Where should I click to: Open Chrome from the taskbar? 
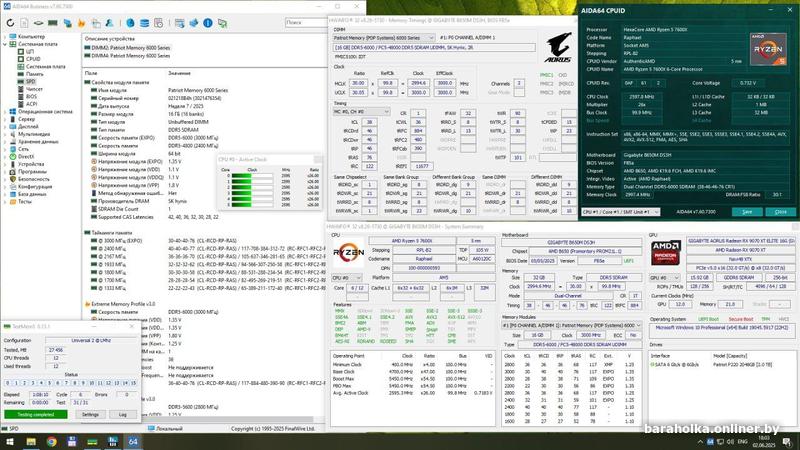52,441
